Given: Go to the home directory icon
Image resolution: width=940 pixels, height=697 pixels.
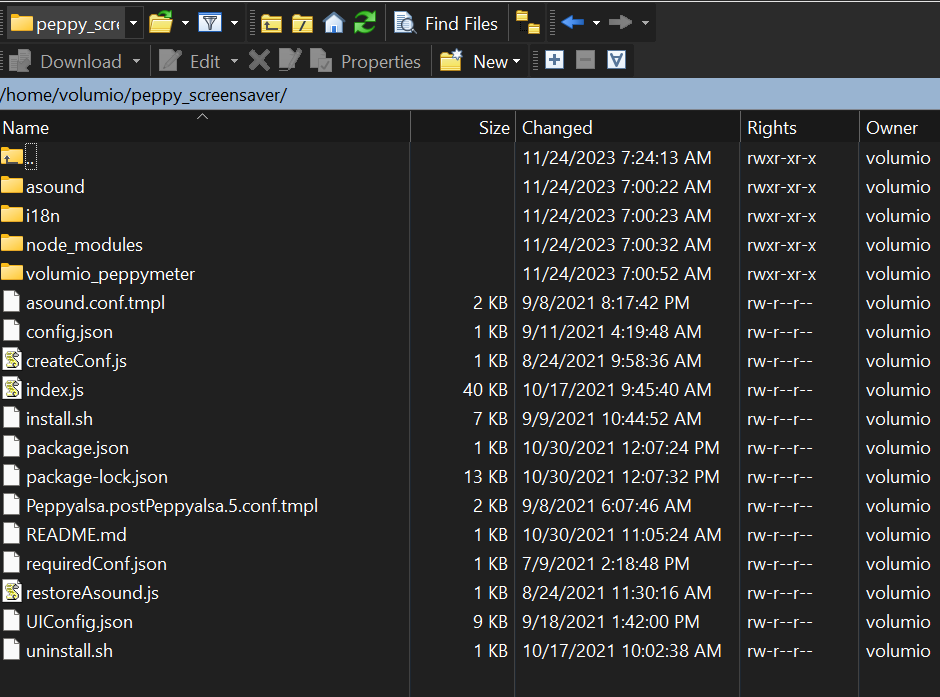Looking at the screenshot, I should point(333,23).
